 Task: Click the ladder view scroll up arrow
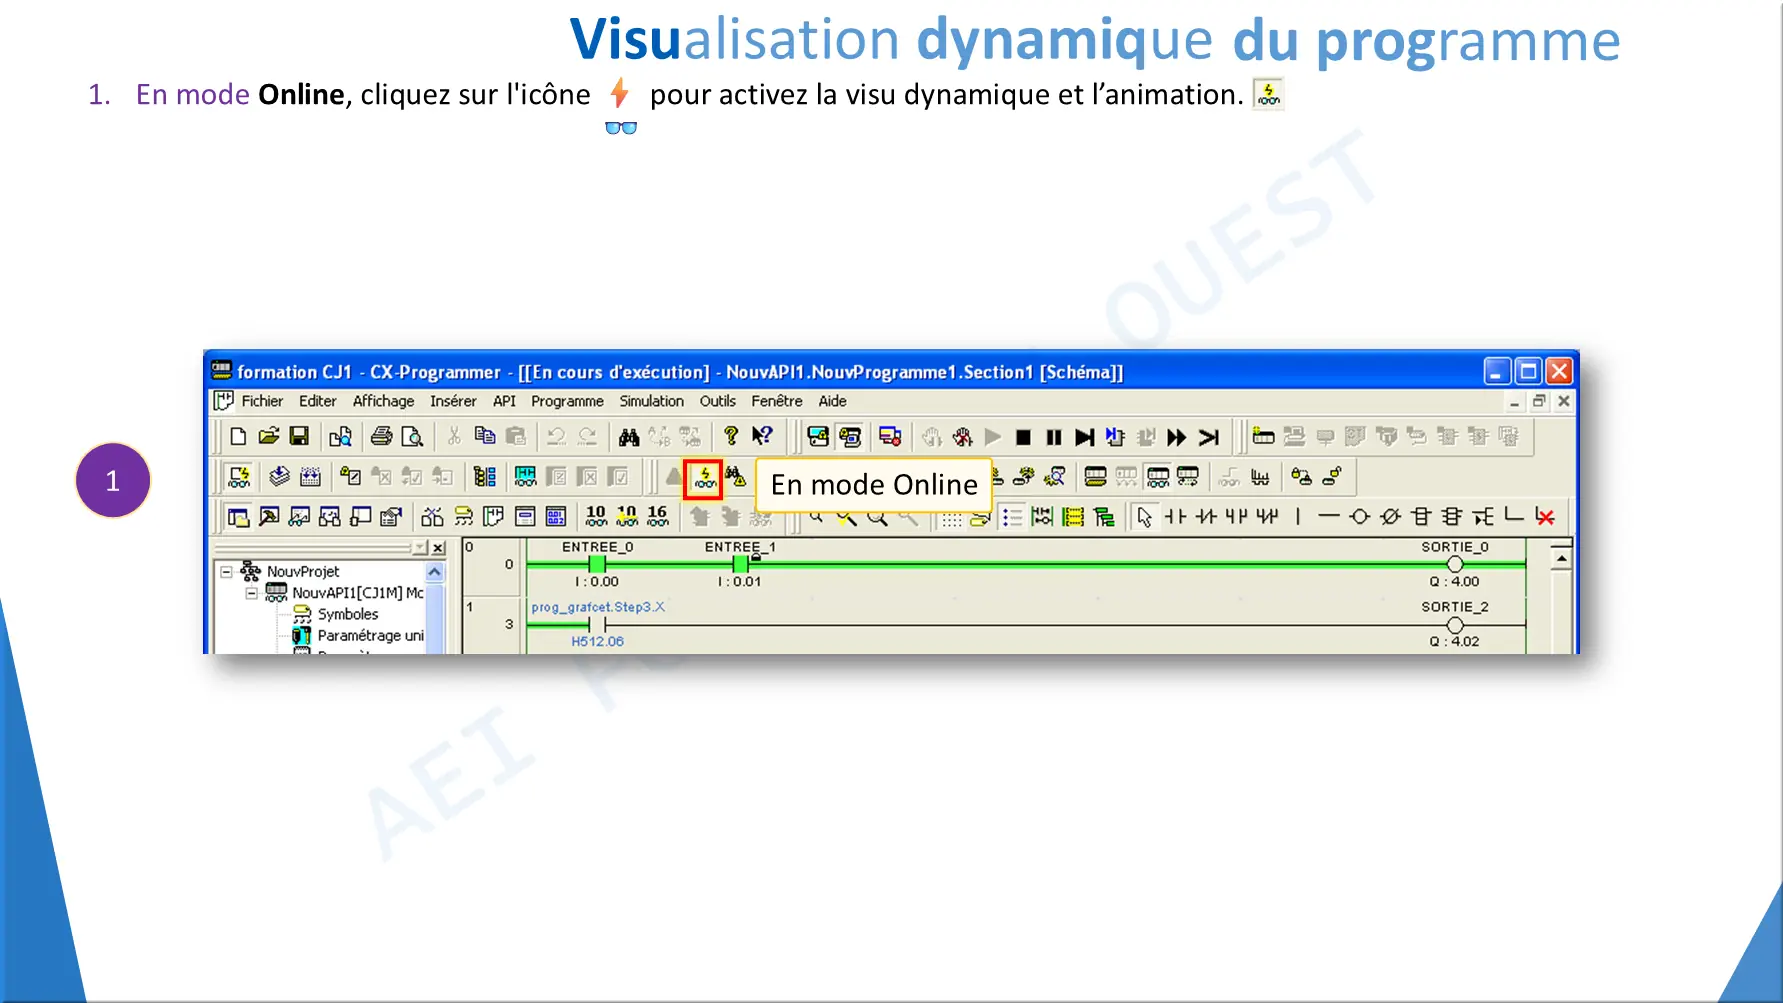click(x=1561, y=558)
